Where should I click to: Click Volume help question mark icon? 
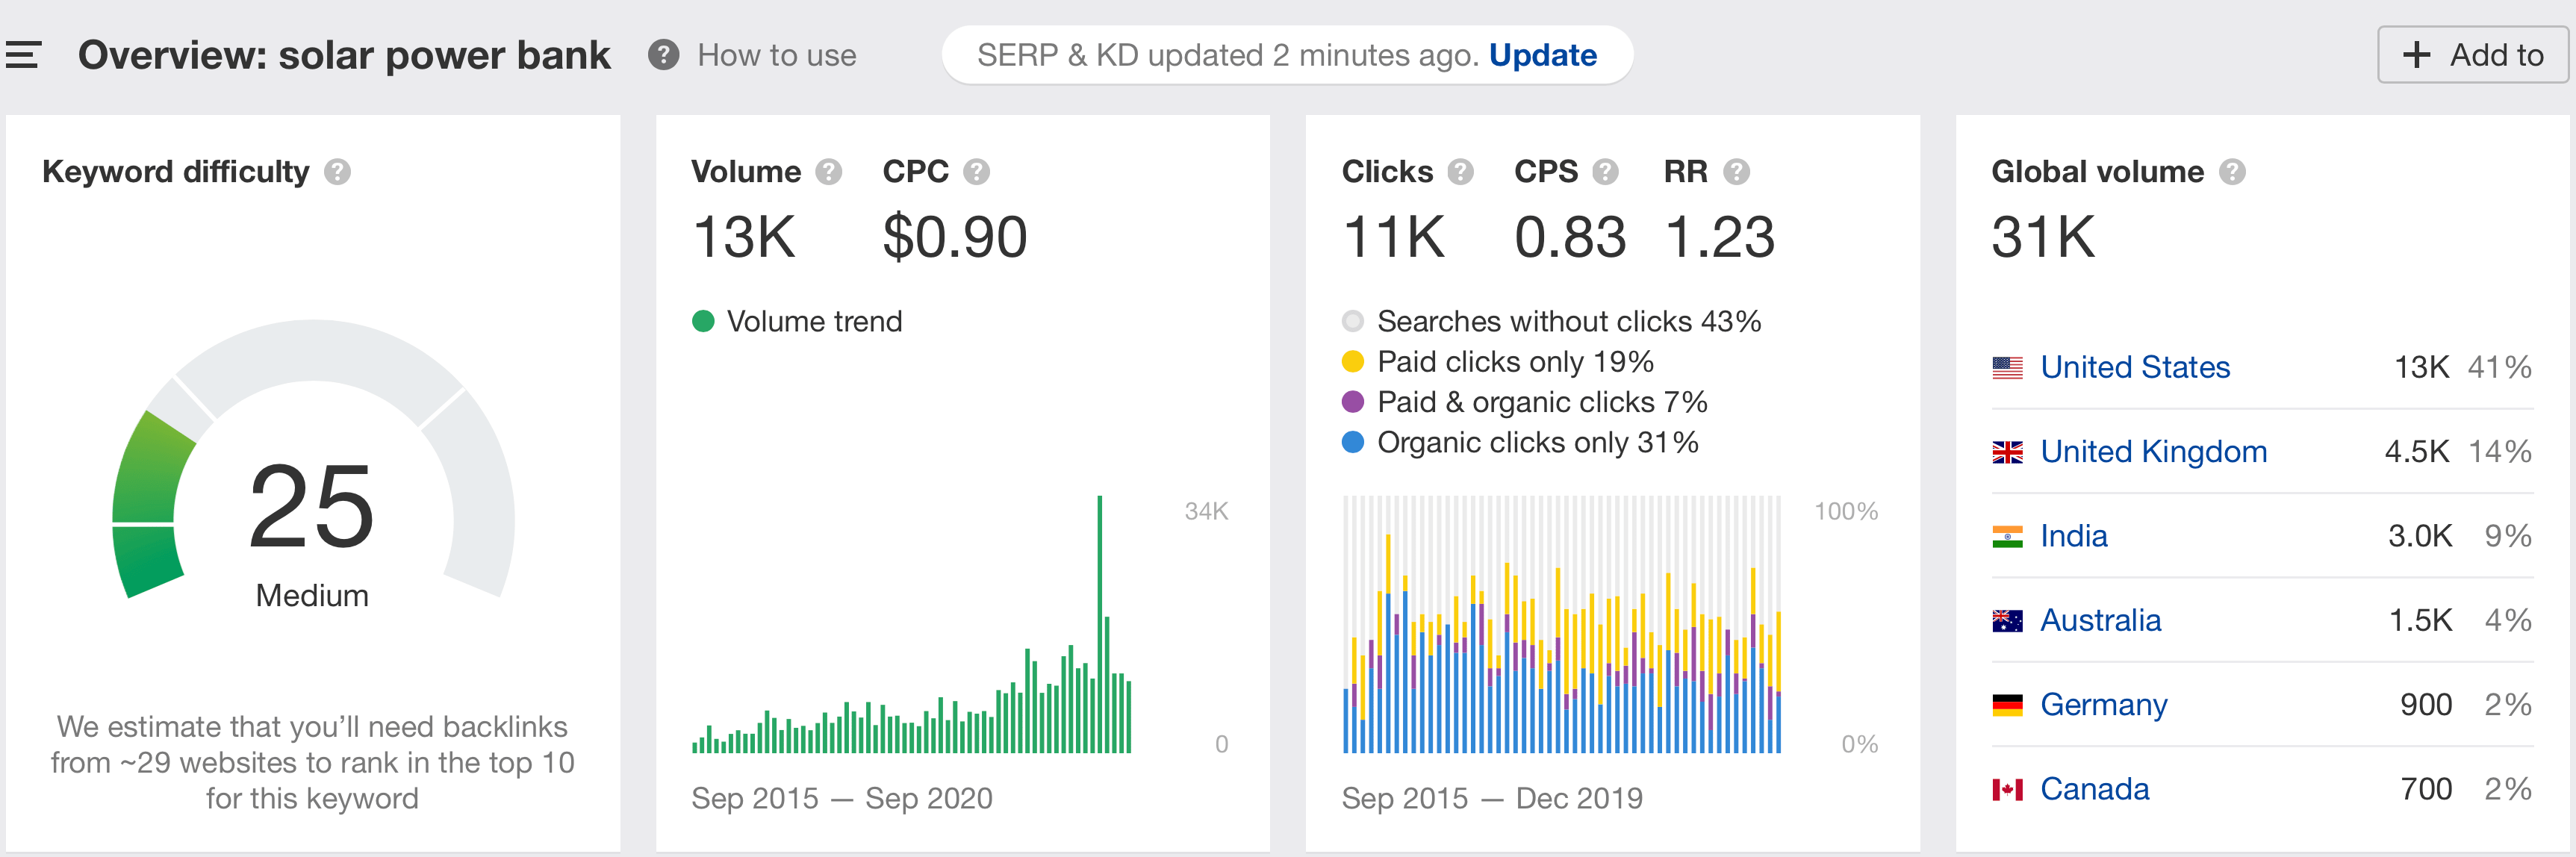[828, 172]
